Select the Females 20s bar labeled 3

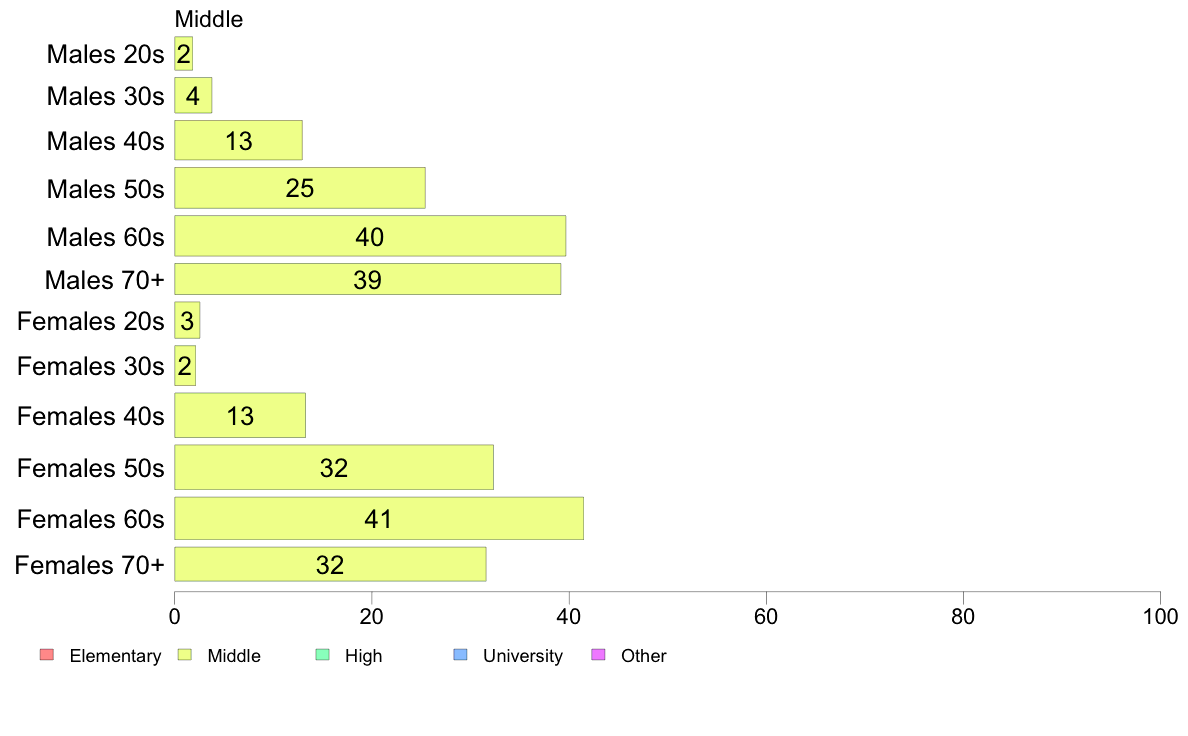(187, 321)
